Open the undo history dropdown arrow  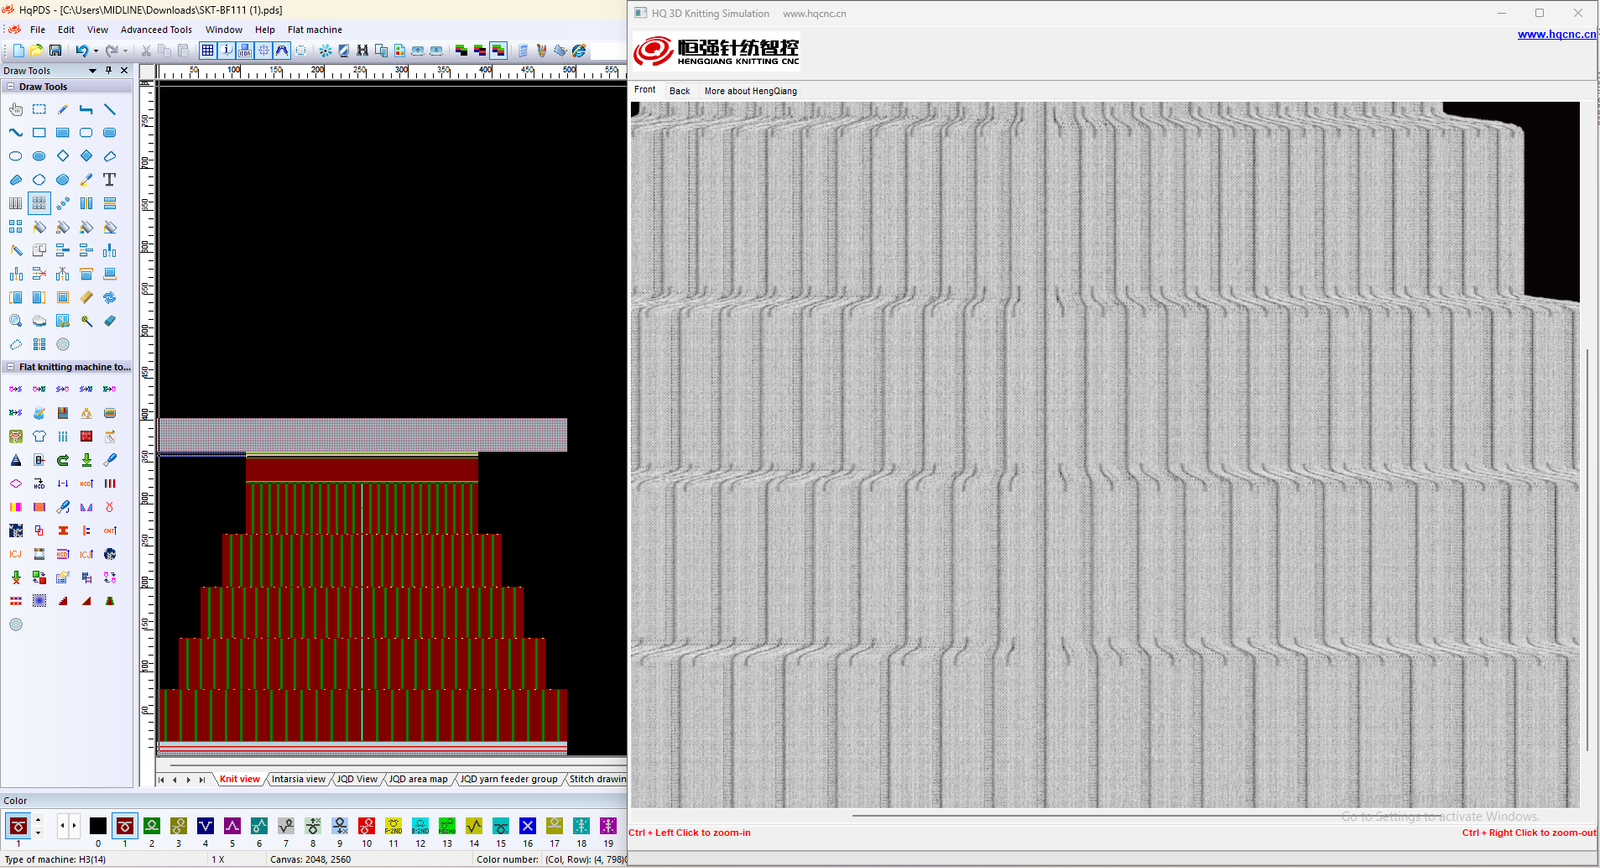click(x=95, y=51)
